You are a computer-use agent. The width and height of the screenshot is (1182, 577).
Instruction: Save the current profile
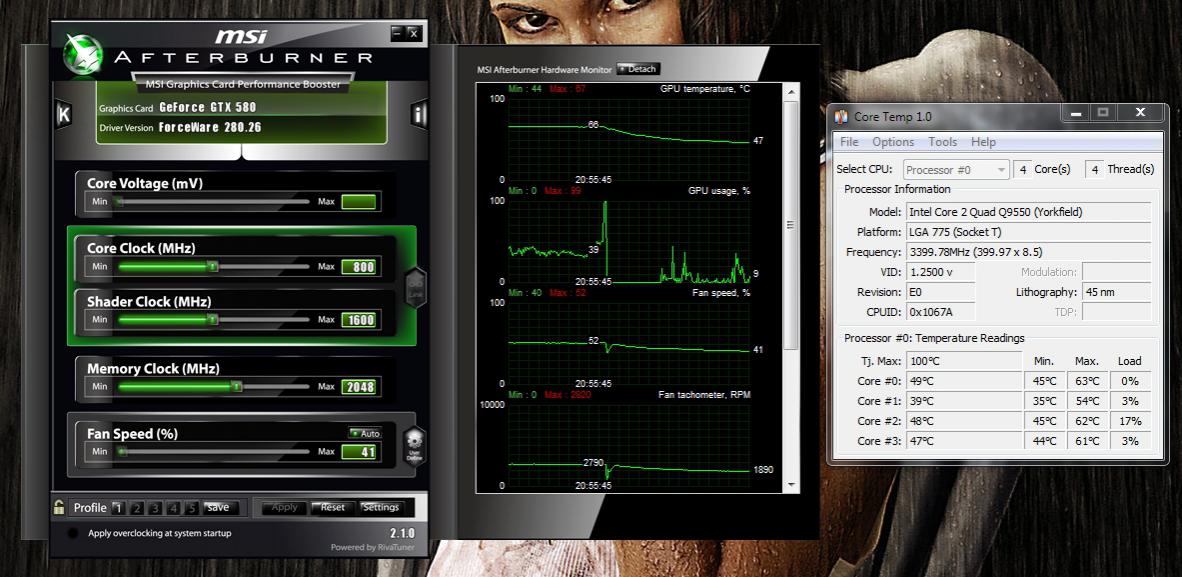pyautogui.click(x=218, y=508)
